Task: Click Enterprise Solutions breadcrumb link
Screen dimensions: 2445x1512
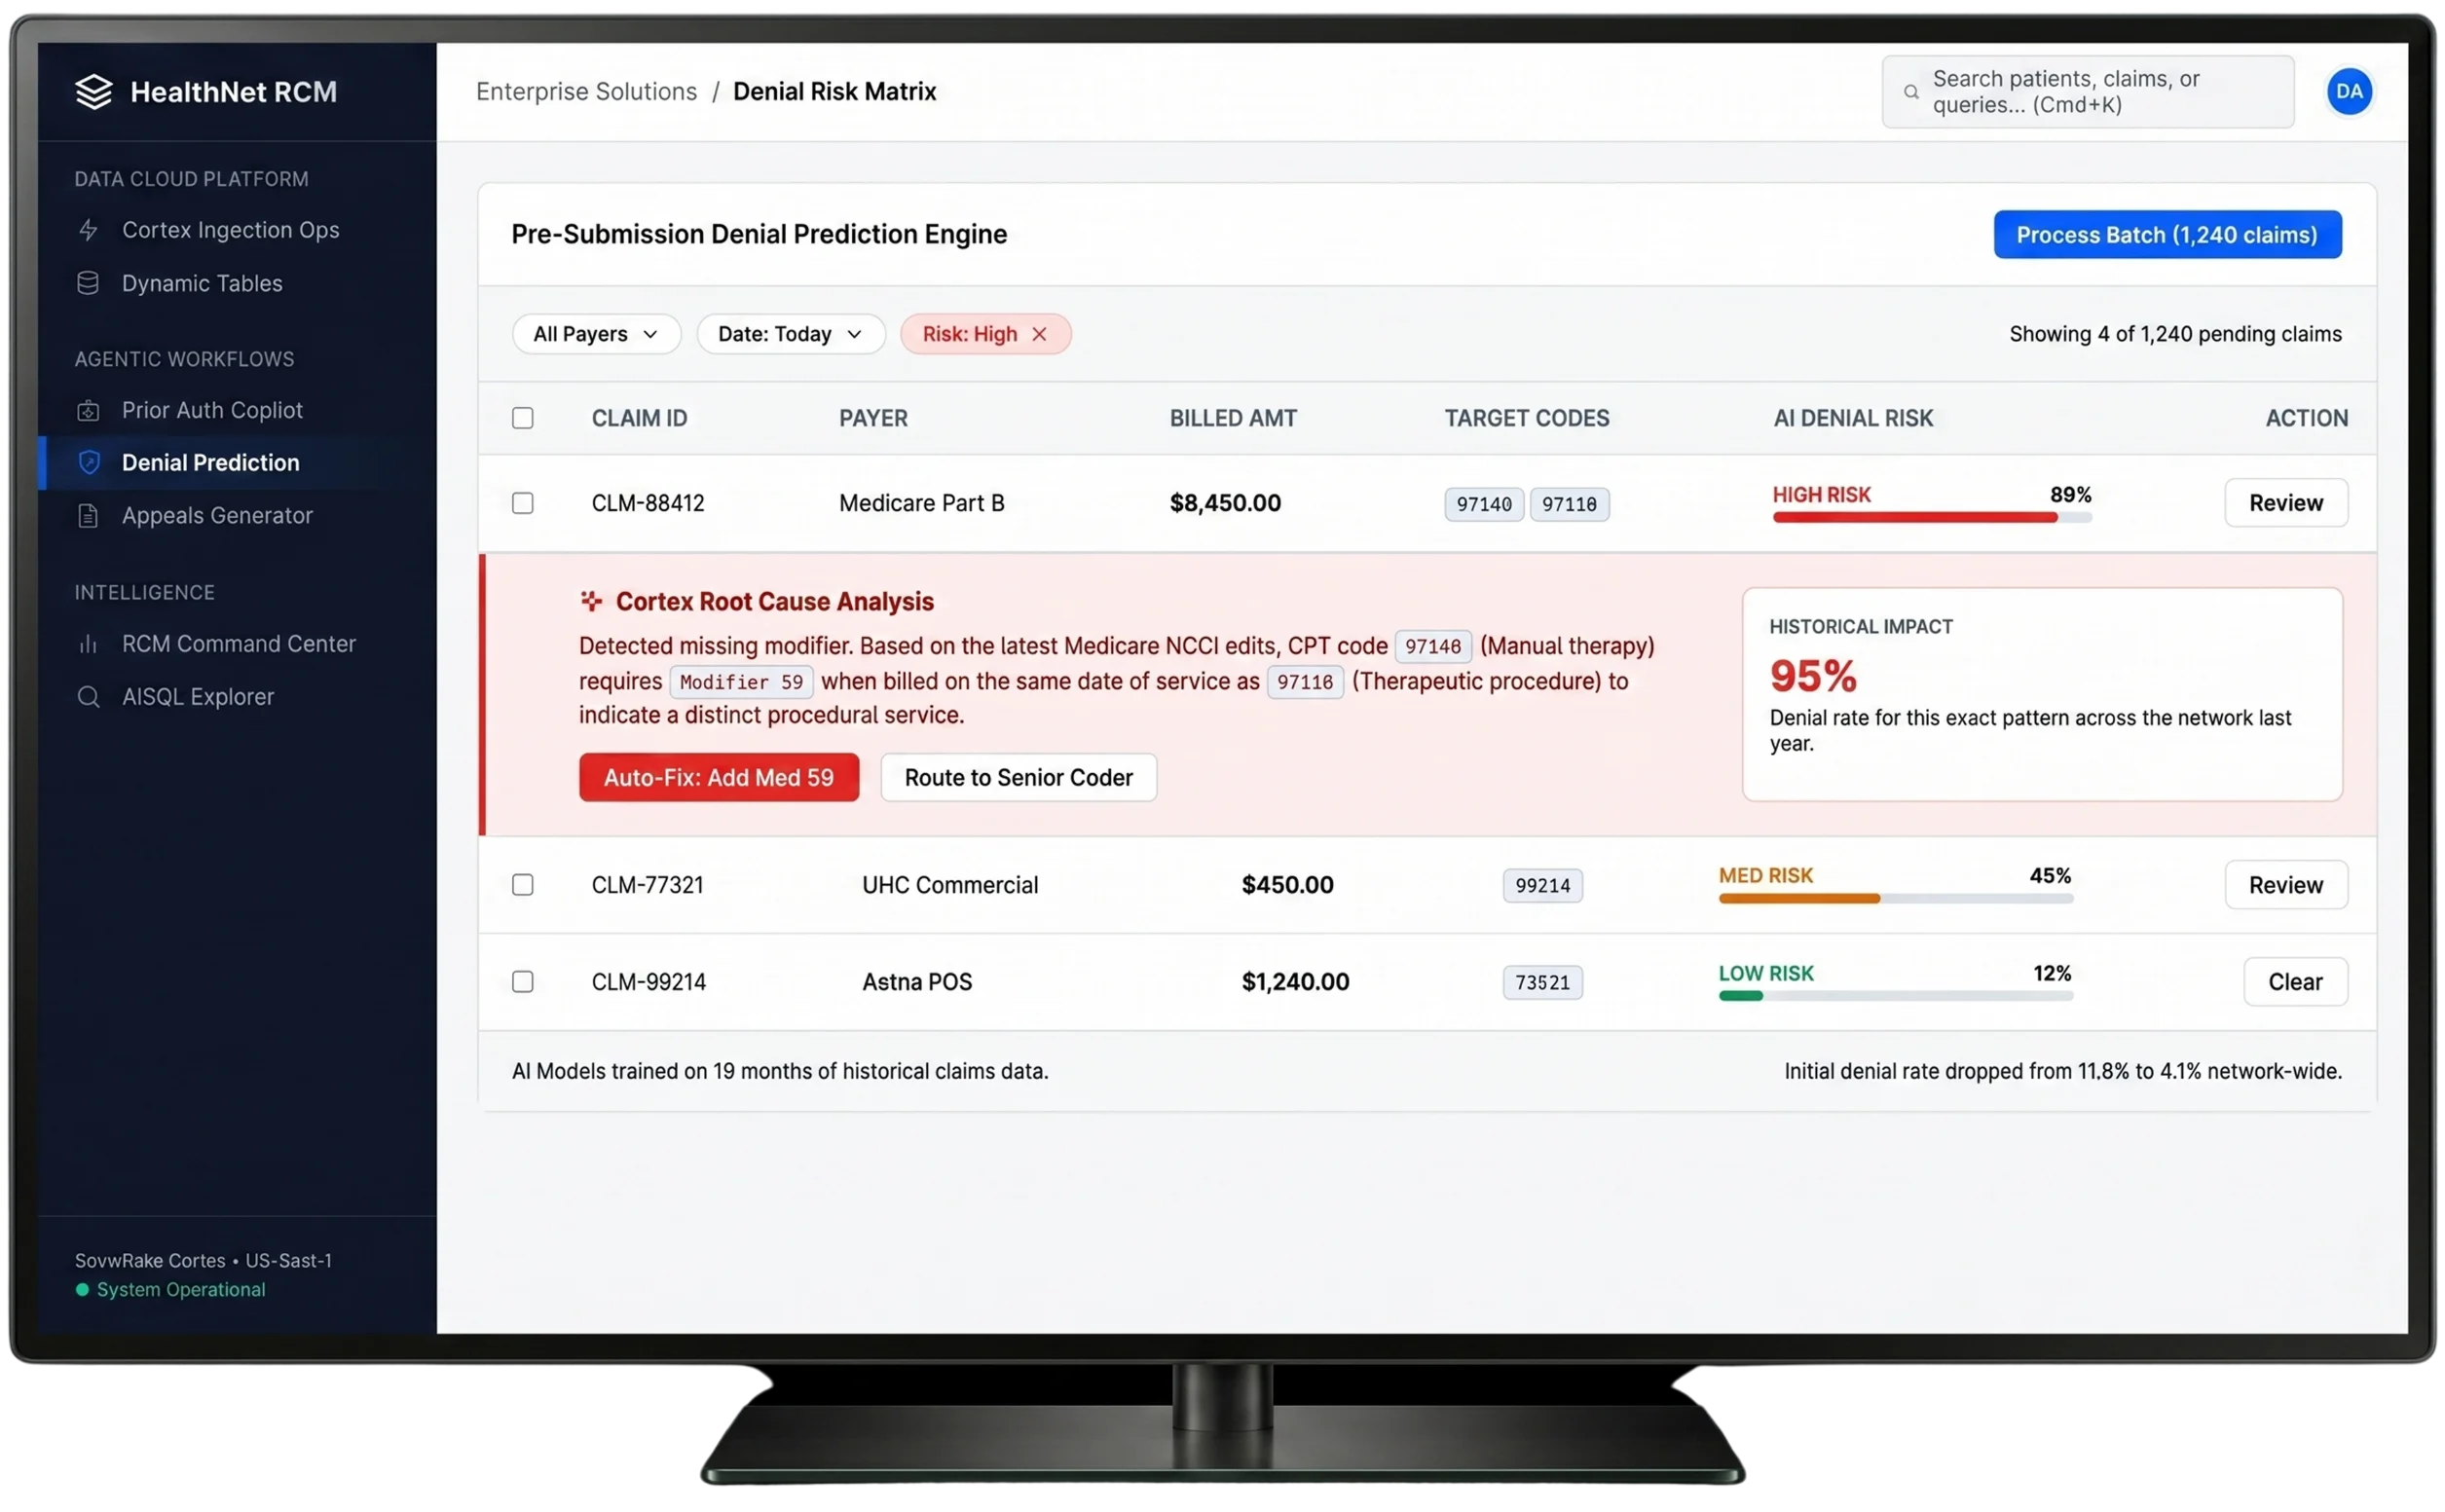Action: point(586,92)
